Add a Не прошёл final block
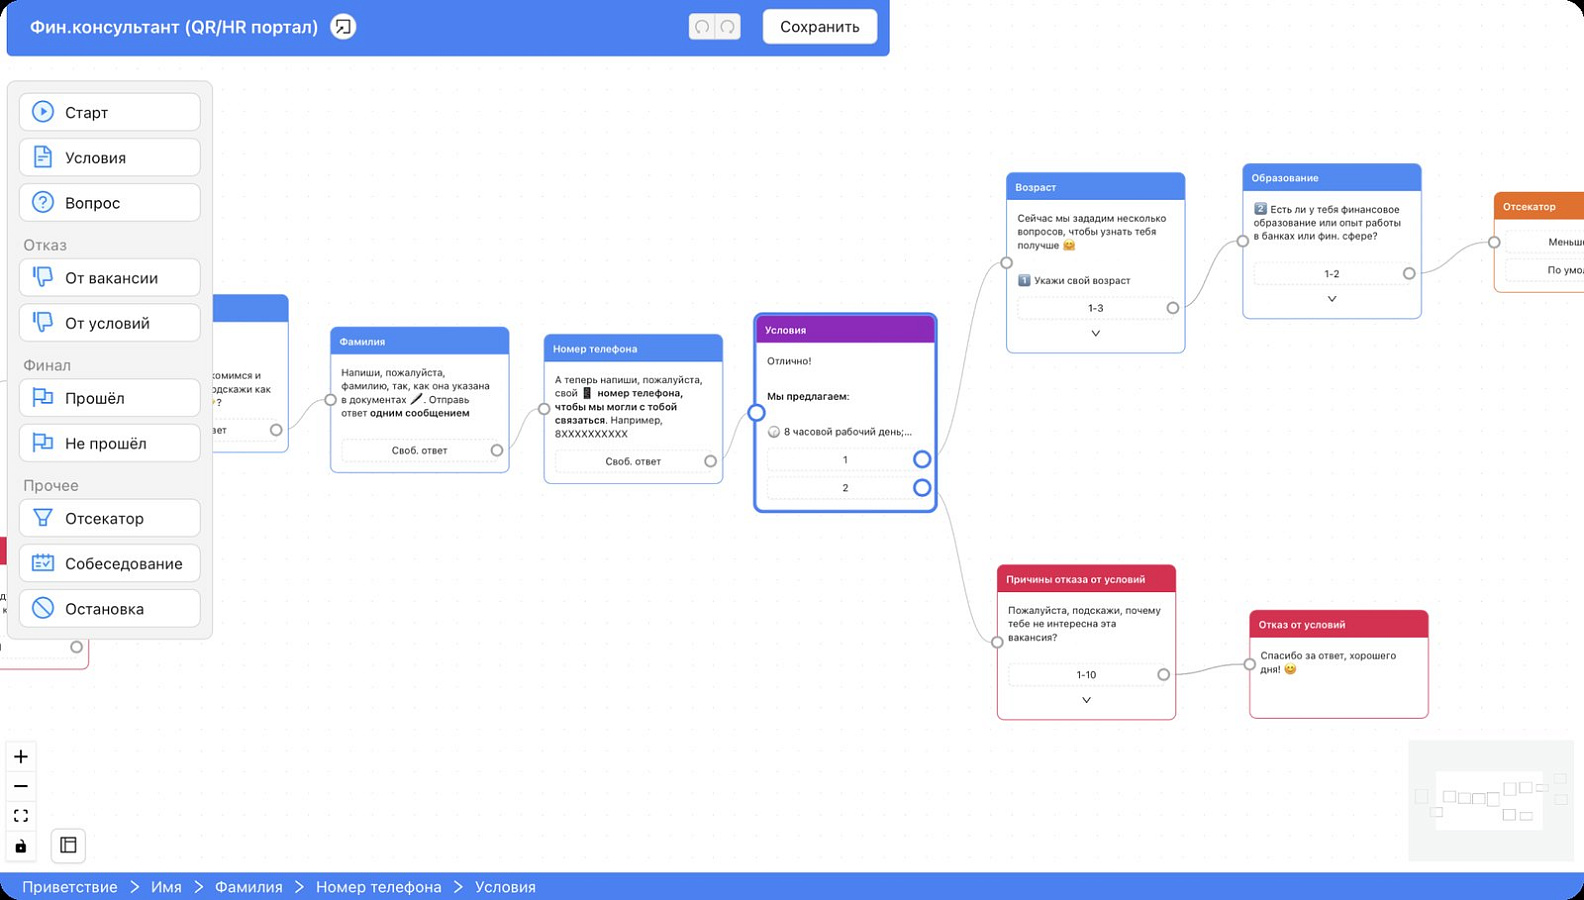The image size is (1584, 900). pyautogui.click(x=110, y=442)
